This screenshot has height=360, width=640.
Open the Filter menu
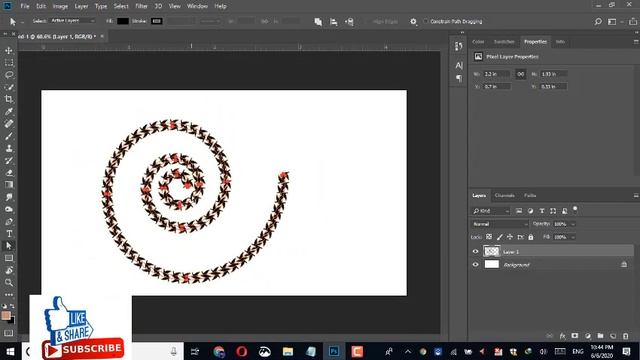click(141, 6)
